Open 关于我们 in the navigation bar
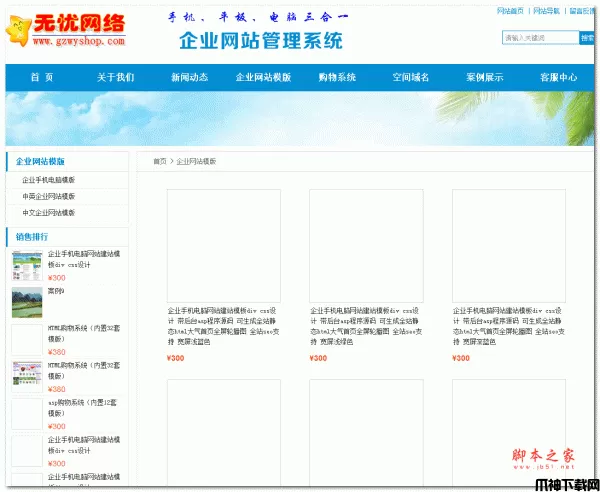This screenshot has width=600, height=492. (x=116, y=78)
